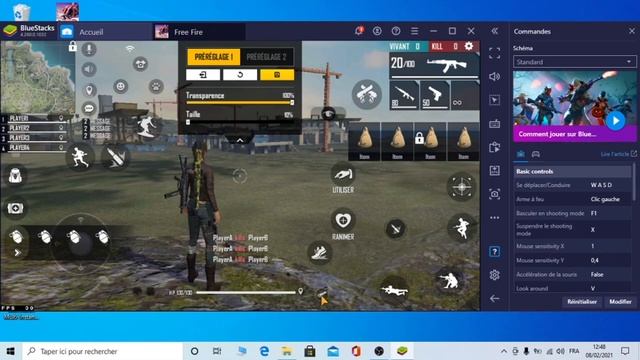Expand grenade list with right chevron
Viewport: 640px width, 360px height.
(17, 253)
